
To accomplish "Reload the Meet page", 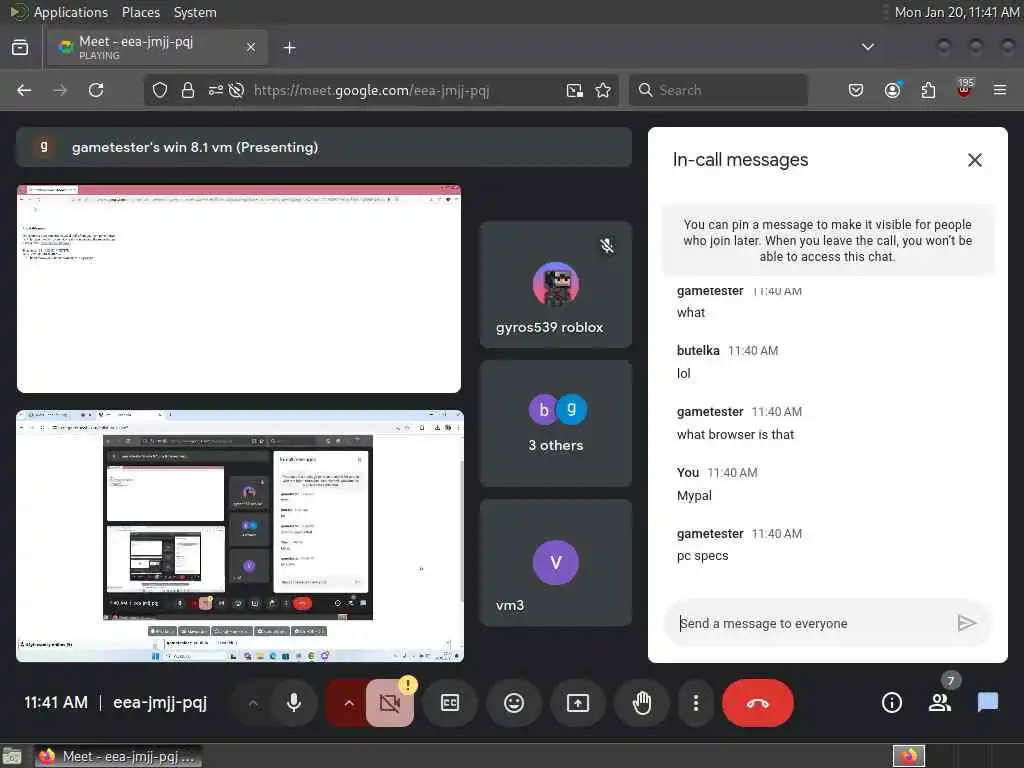I will (96, 90).
